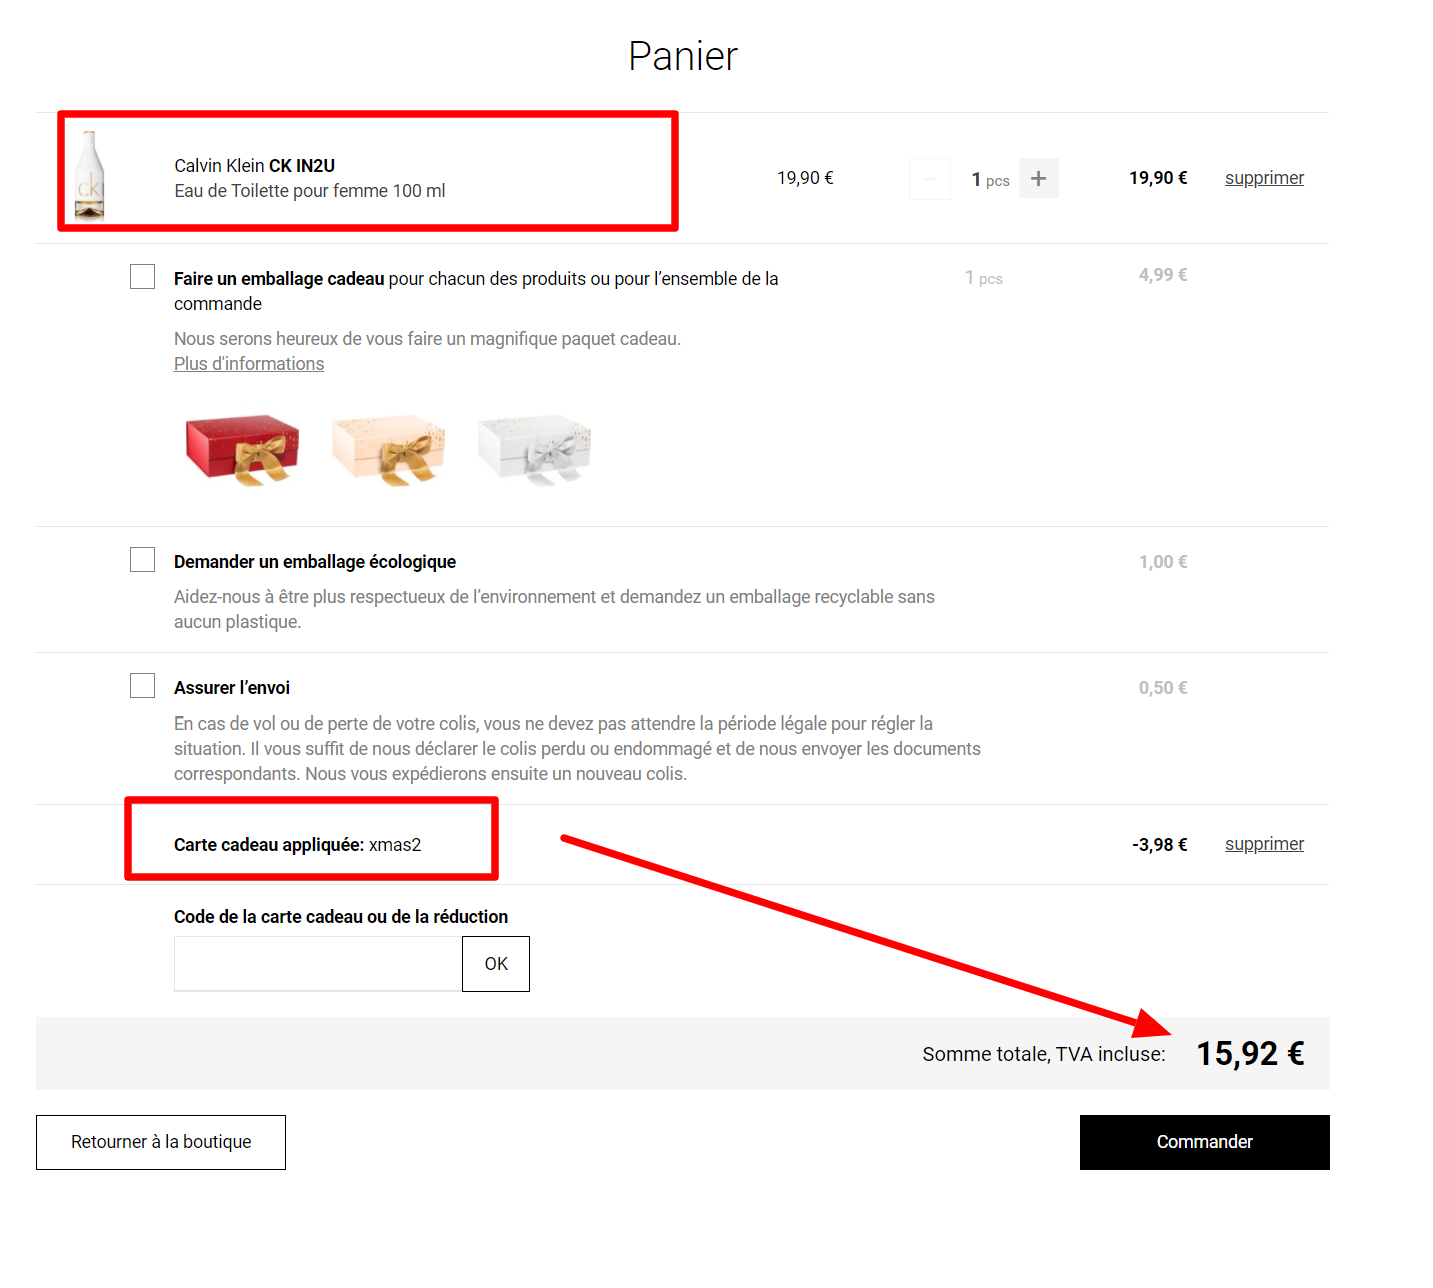Select the peach gift box image

[x=388, y=449]
